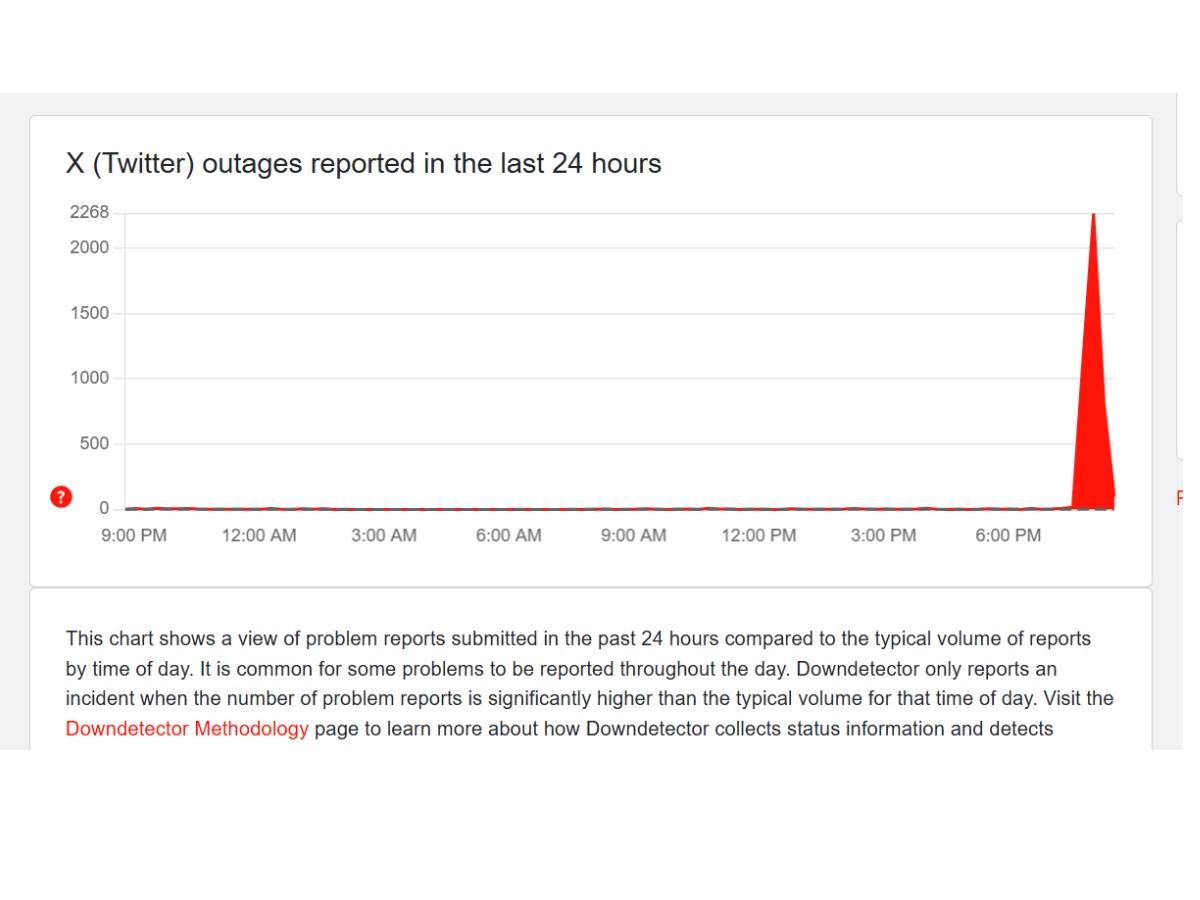
Task: Click the peak of the red outage spike
Action: pyautogui.click(x=1093, y=217)
